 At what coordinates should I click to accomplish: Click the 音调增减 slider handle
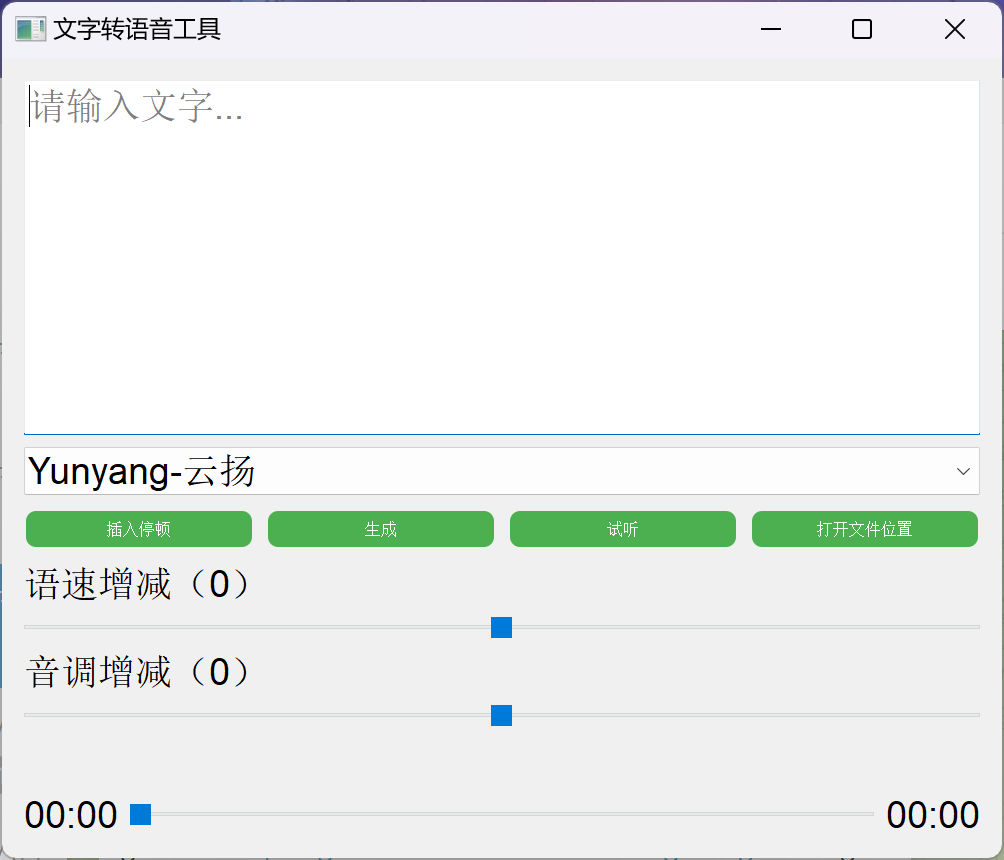point(501,715)
